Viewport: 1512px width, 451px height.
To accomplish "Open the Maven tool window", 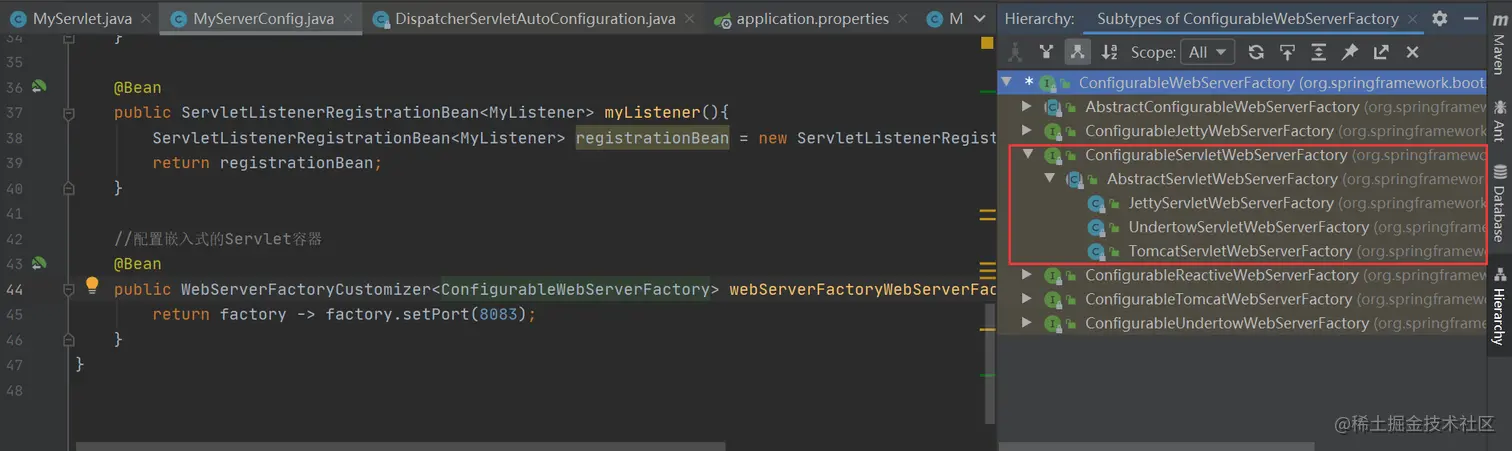I will (1499, 45).
